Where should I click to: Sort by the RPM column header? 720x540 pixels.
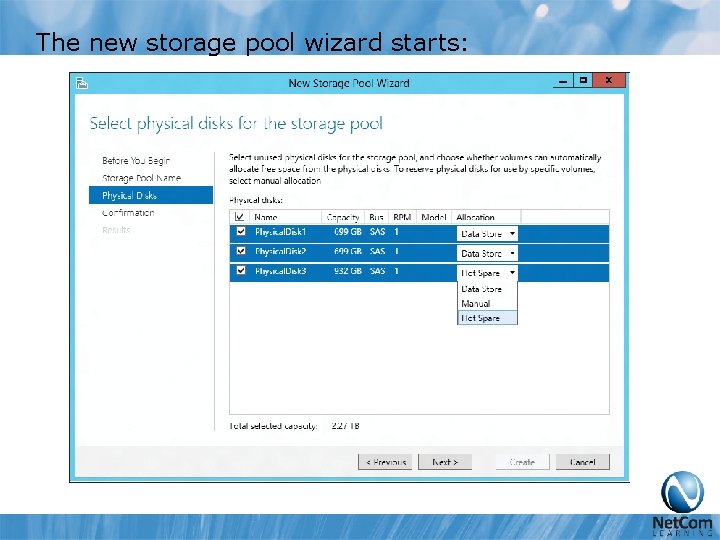402,217
